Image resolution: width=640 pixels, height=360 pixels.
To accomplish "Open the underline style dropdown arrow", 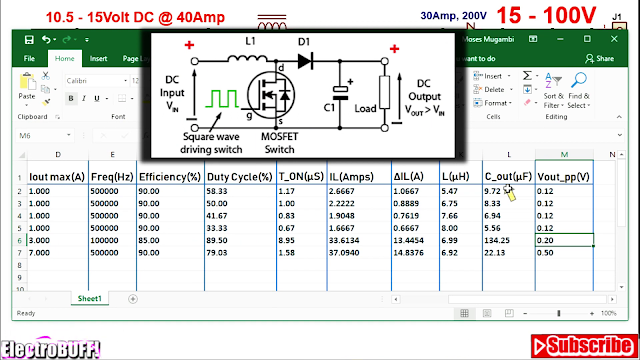I will tap(107, 98).
